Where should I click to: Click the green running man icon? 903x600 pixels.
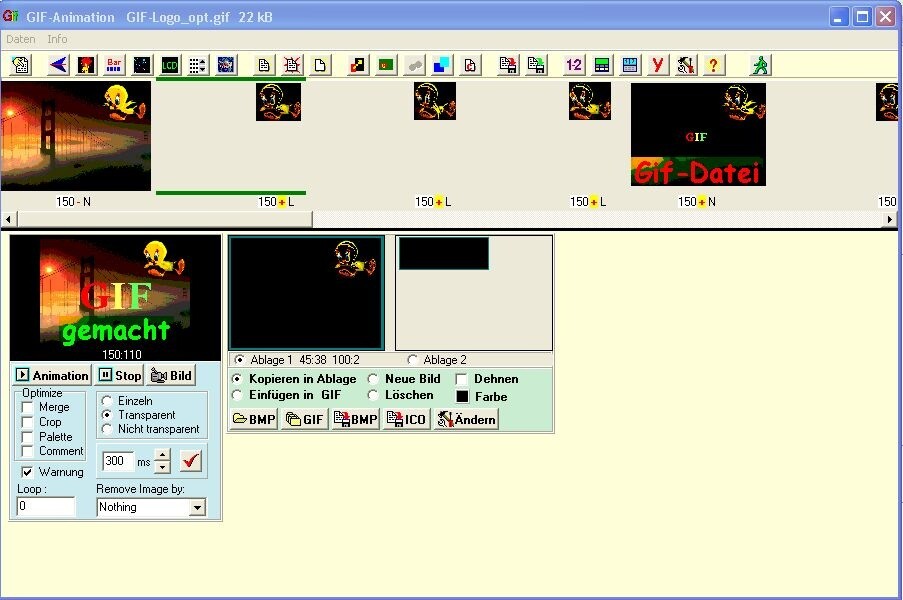[x=761, y=65]
